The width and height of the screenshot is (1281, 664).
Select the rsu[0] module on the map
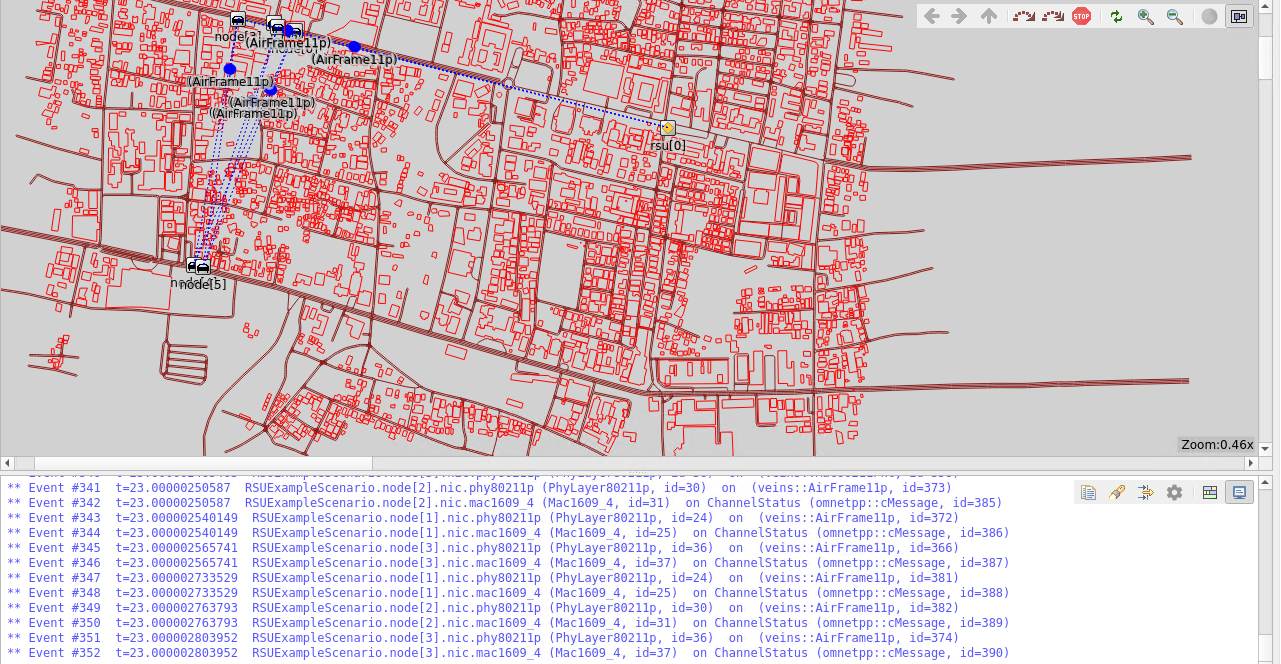click(667, 128)
